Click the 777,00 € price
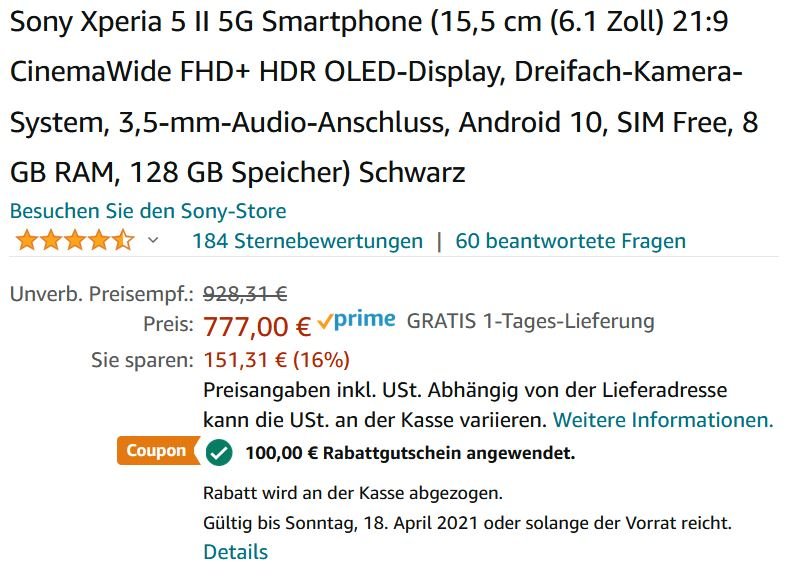 (x=257, y=326)
